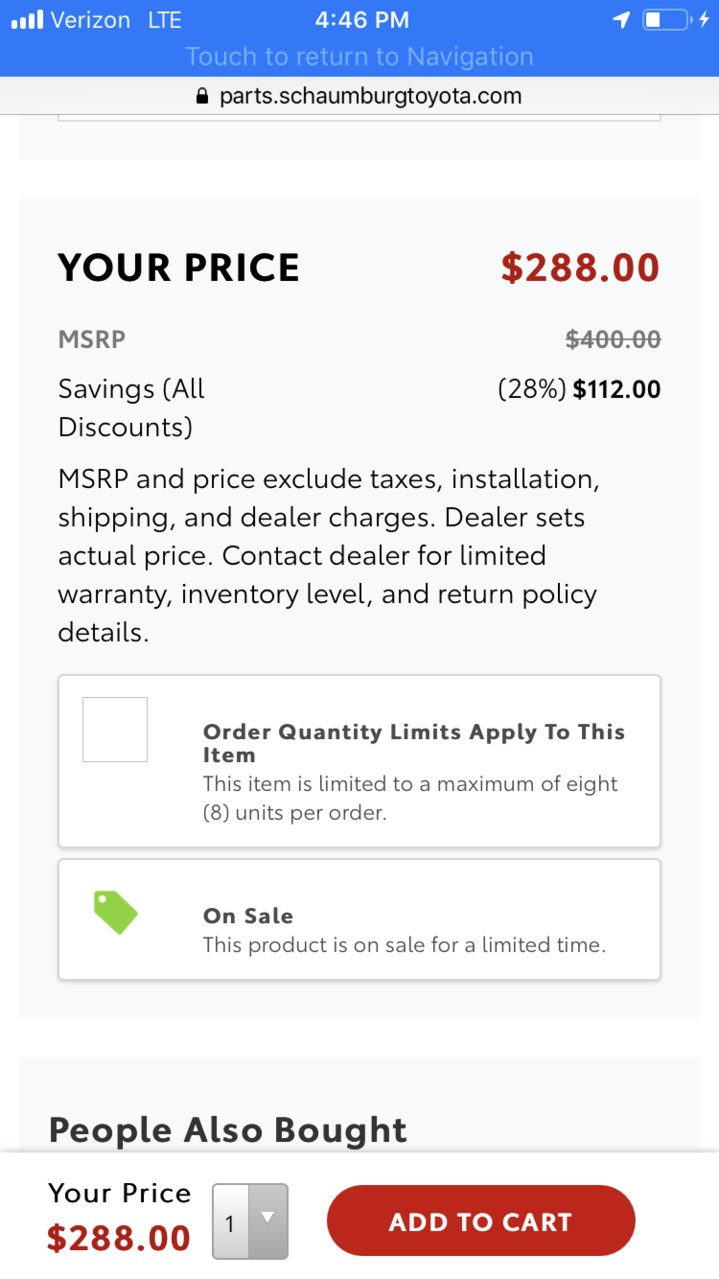Tap the parts.schaumburgtoyota.com address bar
Image resolution: width=719 pixels, height=1279 pixels.
tap(360, 97)
